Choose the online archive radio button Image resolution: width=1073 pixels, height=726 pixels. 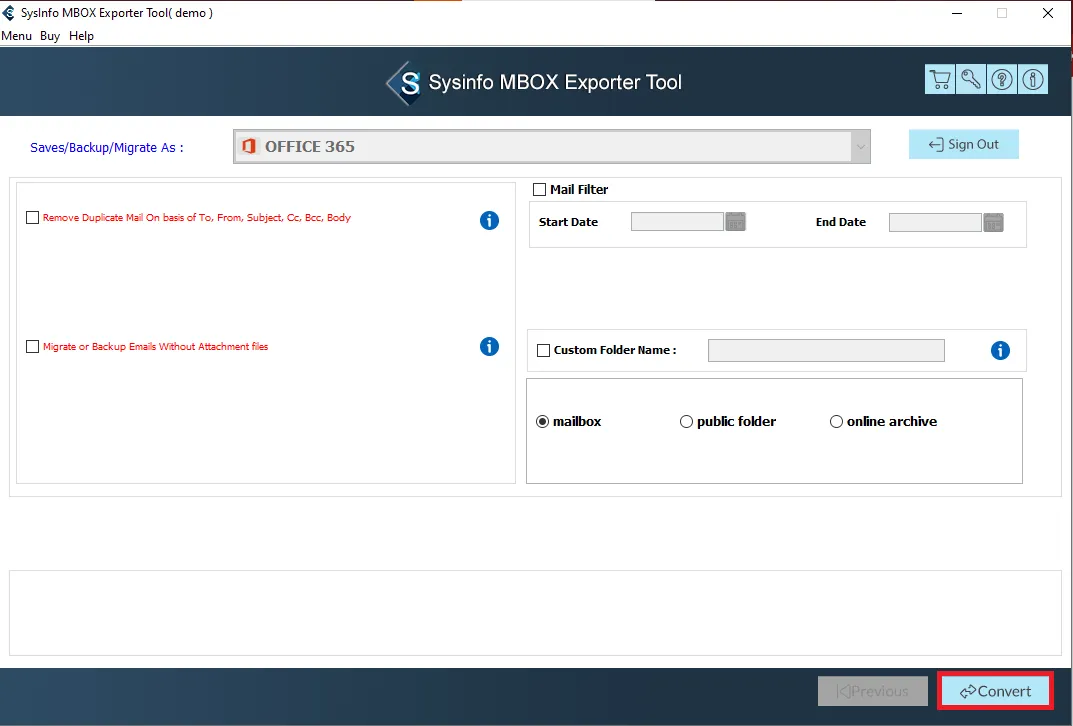(x=836, y=422)
